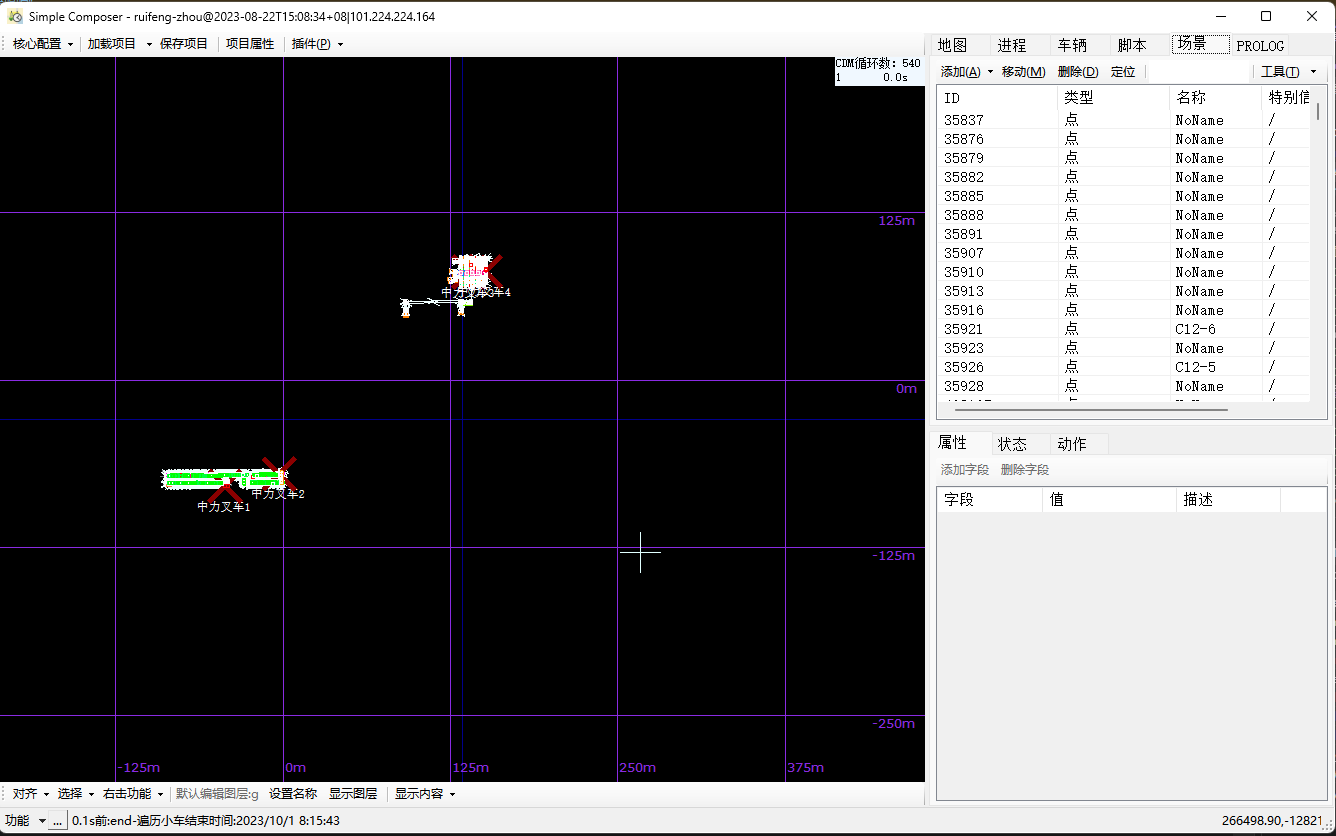Click the 中力叉车1 forklift marker
Screen dimensions: 1336x836
coord(226,488)
